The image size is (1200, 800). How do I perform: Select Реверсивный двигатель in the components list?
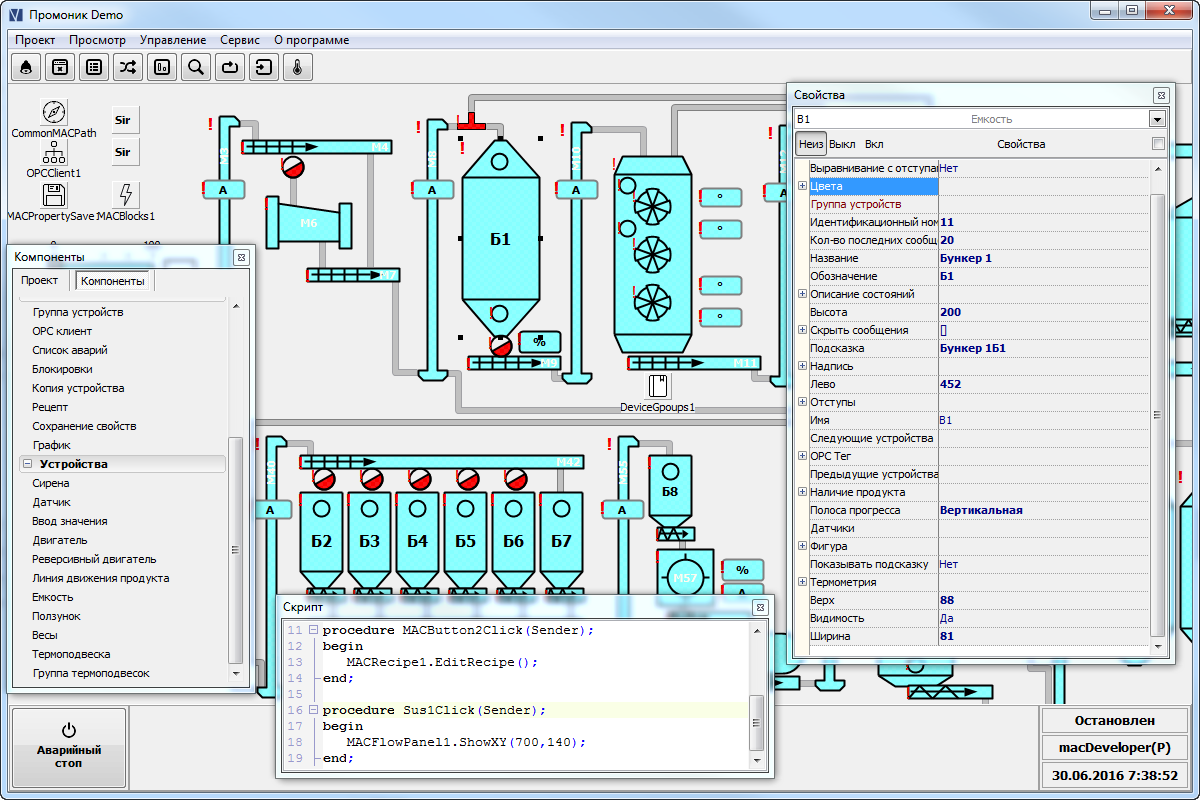pos(94,559)
